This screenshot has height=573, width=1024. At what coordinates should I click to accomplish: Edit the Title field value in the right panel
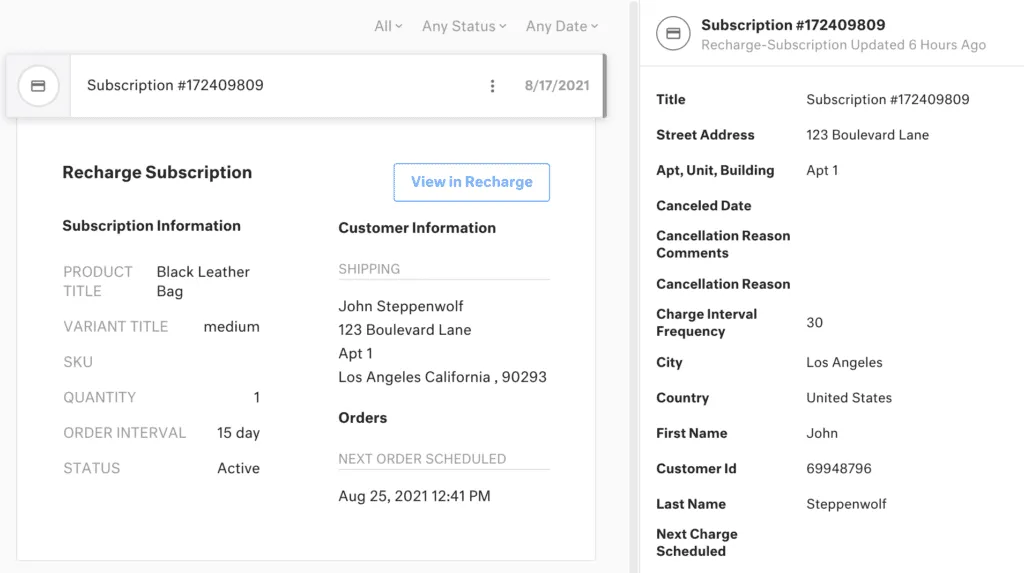(x=887, y=100)
